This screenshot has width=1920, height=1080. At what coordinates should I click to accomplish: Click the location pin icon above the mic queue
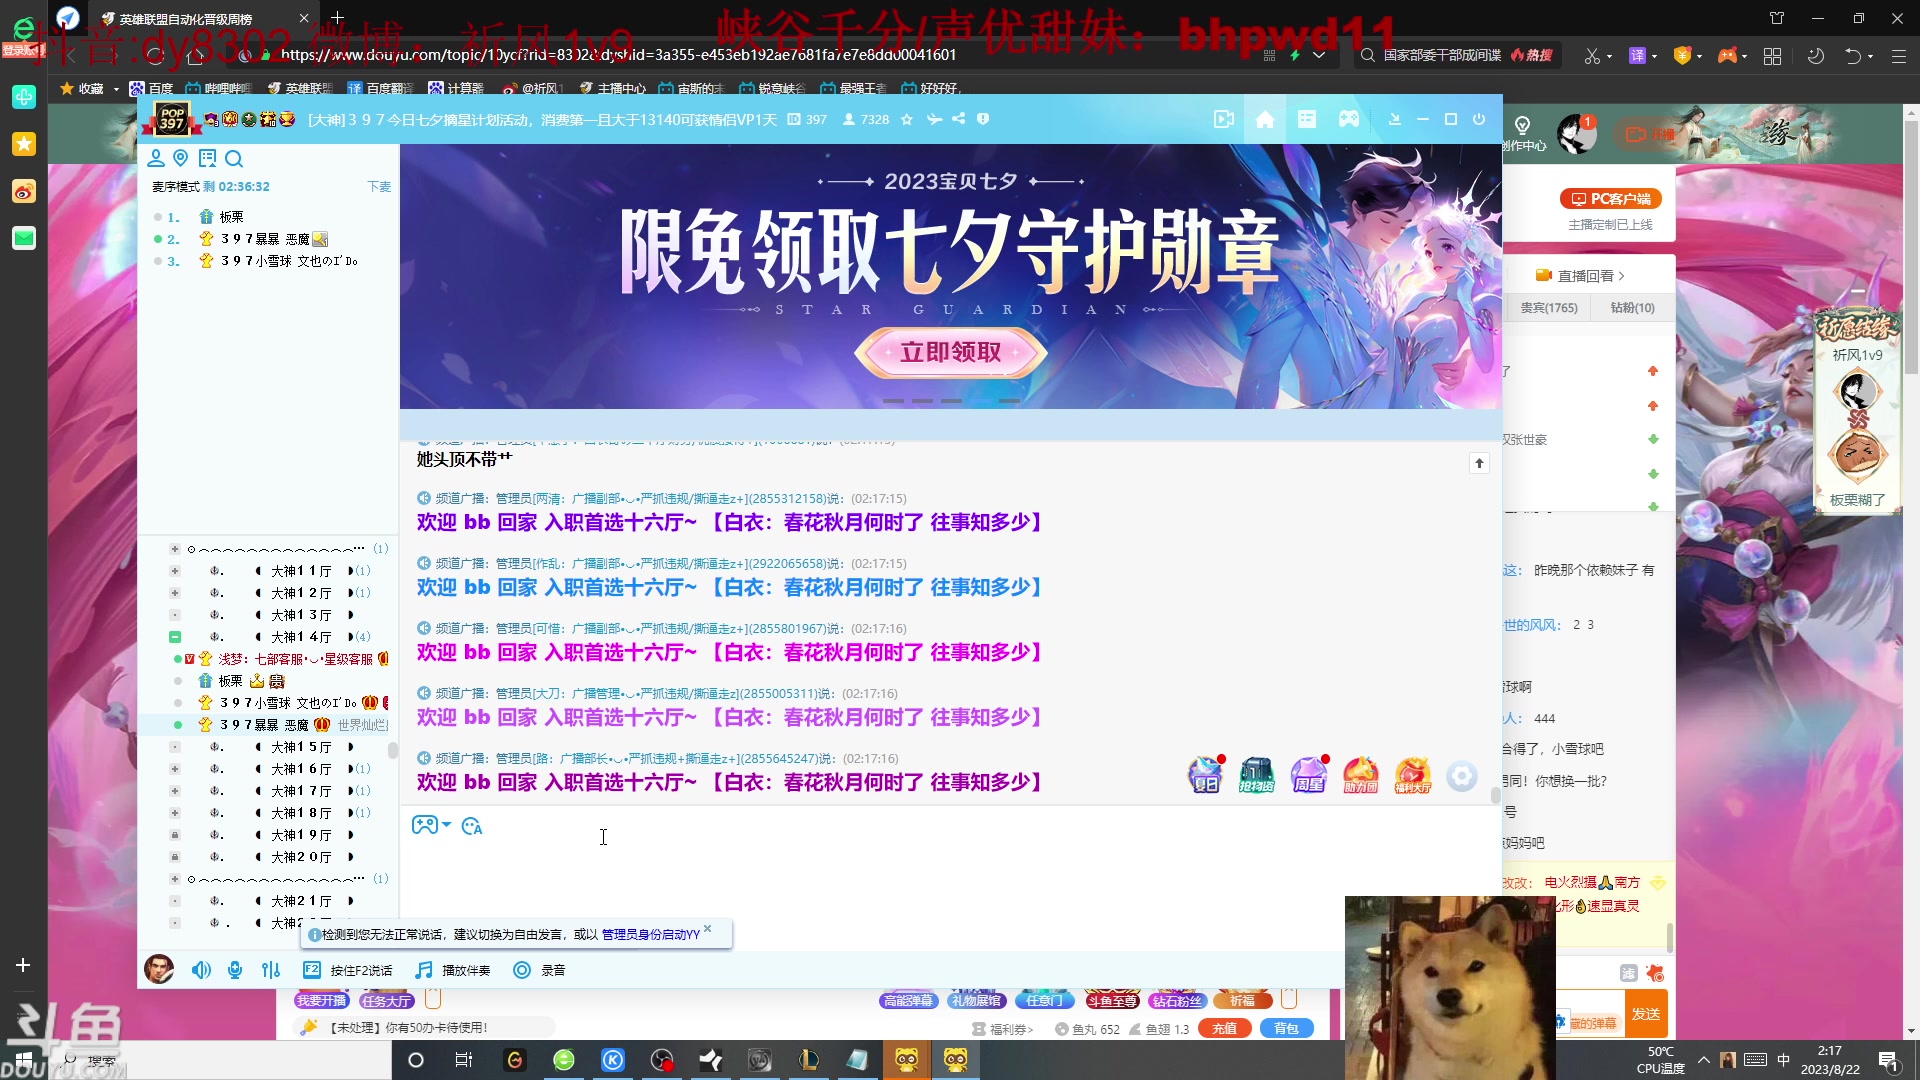tap(181, 158)
